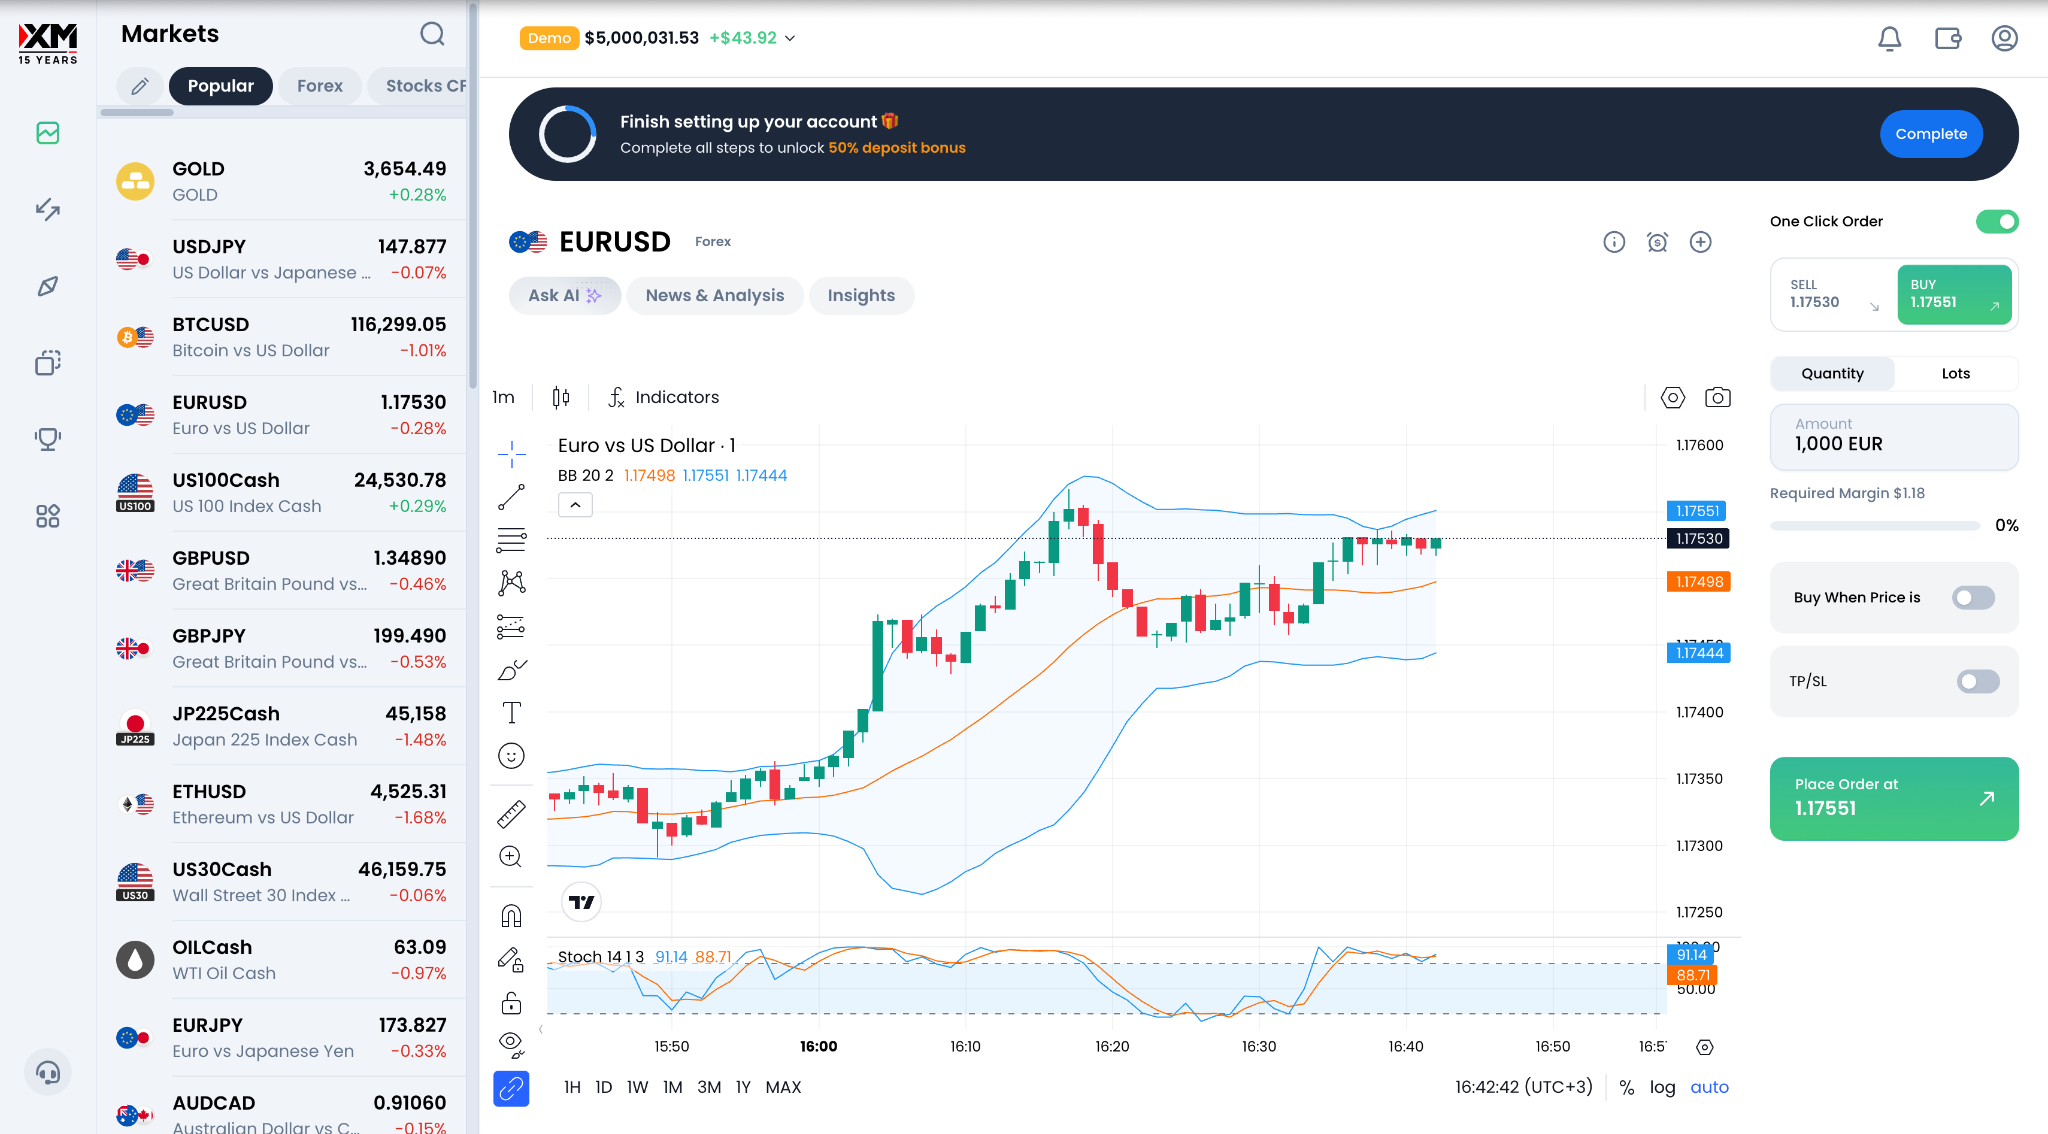
Task: Select the brush drawing tool
Action: coord(511,669)
